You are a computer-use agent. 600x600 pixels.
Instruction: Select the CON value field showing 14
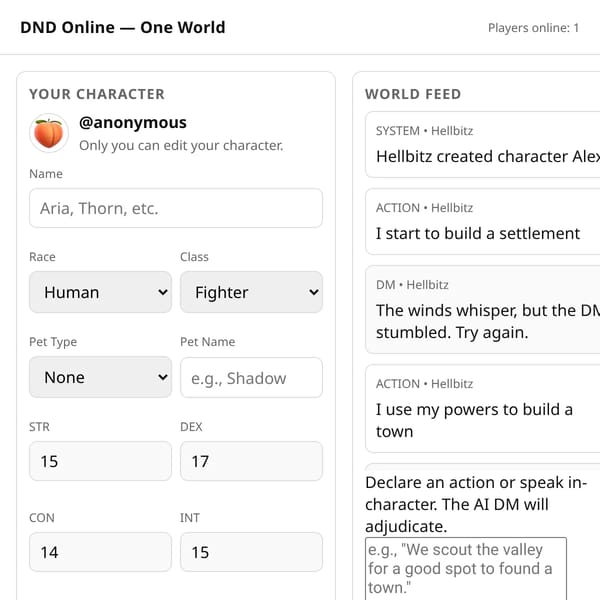pyautogui.click(x=100, y=552)
